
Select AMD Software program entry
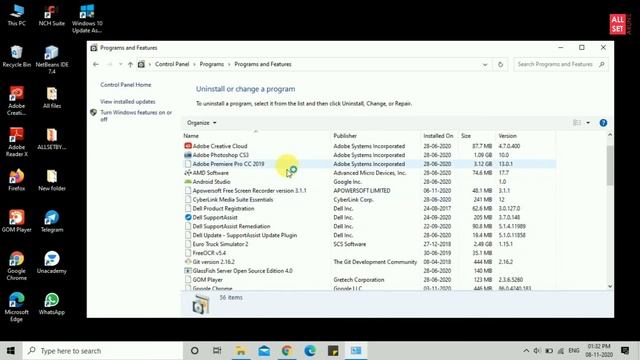[x=369, y=173]
